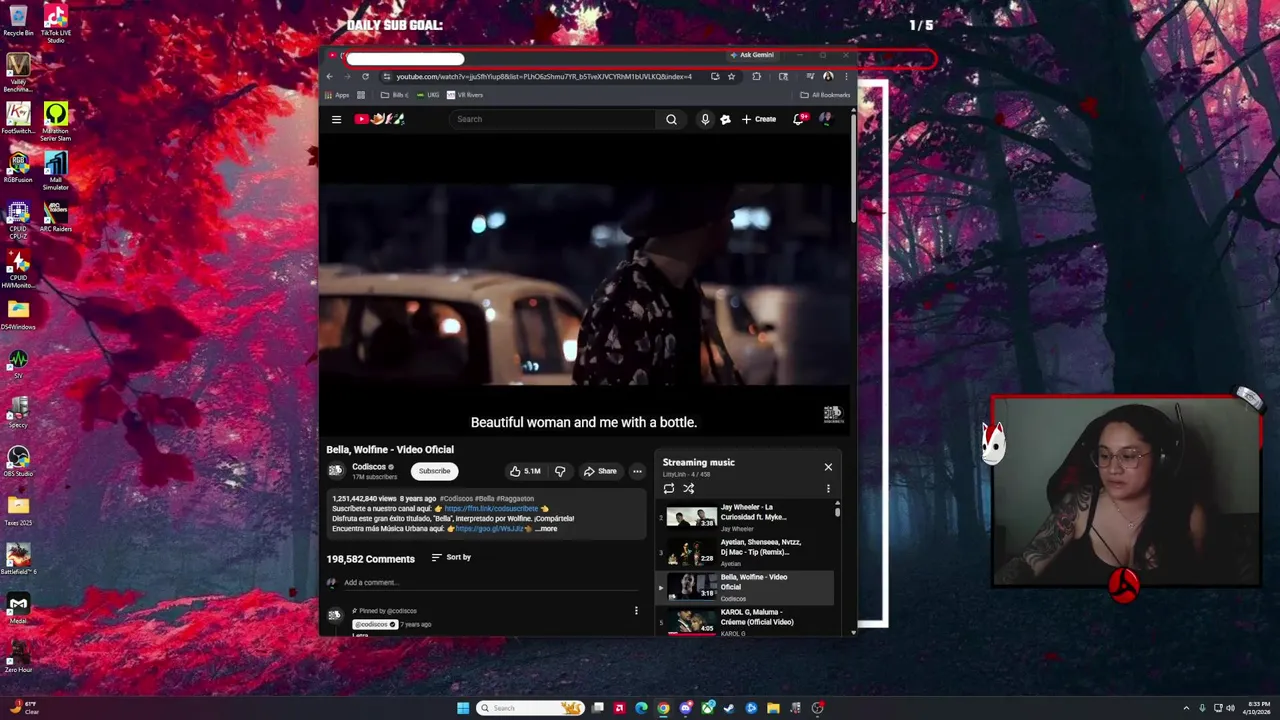Click the browser back arrow
Viewport: 1280px width, 720px height.
point(329,76)
